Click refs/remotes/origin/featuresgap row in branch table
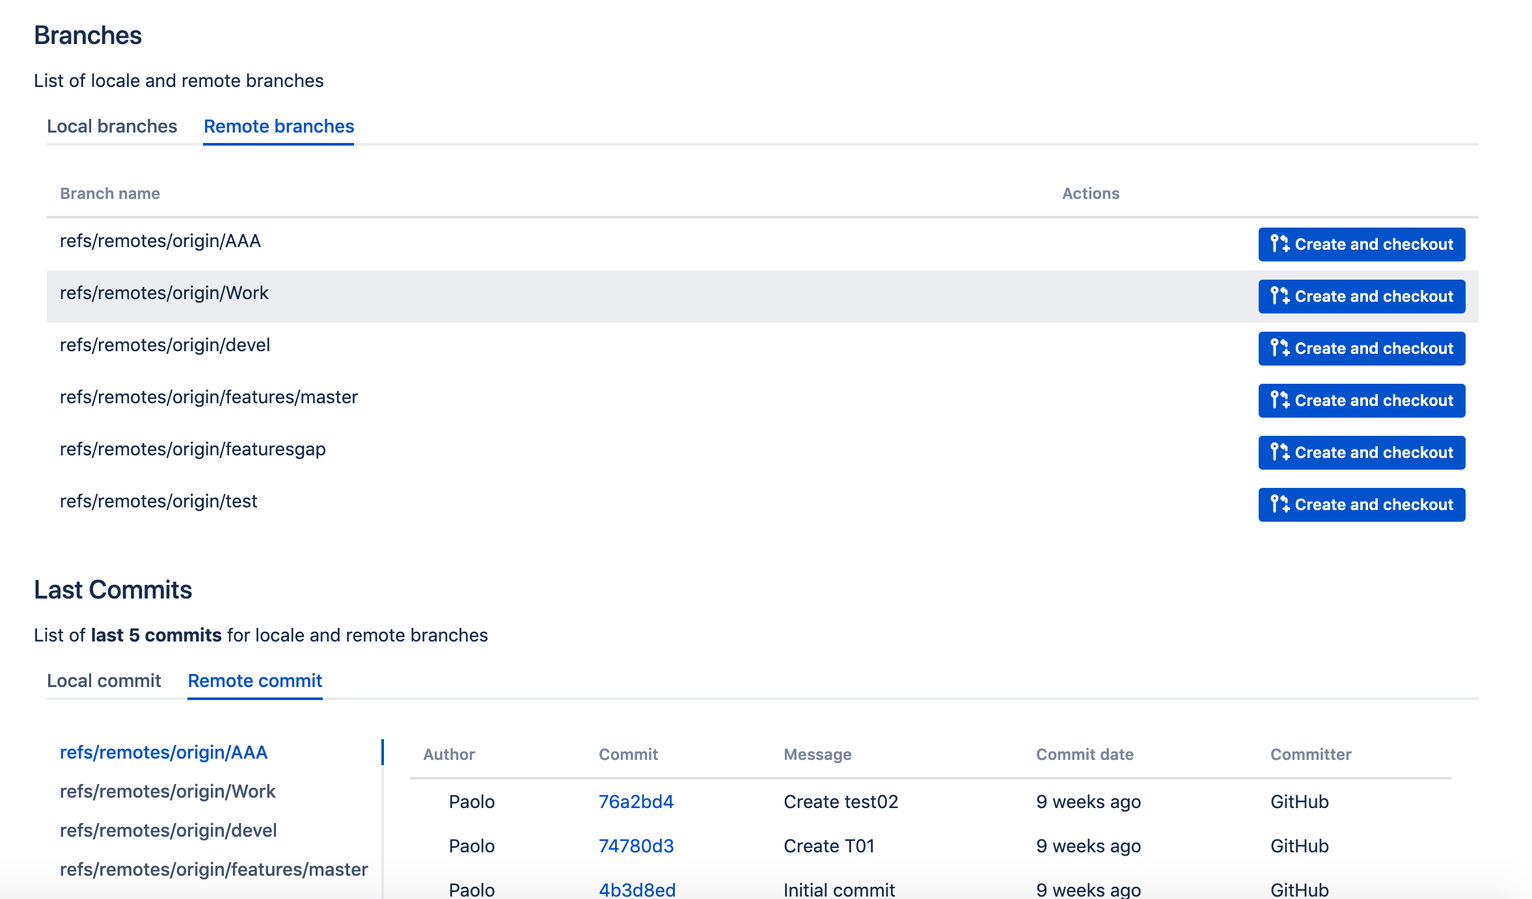The width and height of the screenshot is (1532, 899). tap(762, 452)
